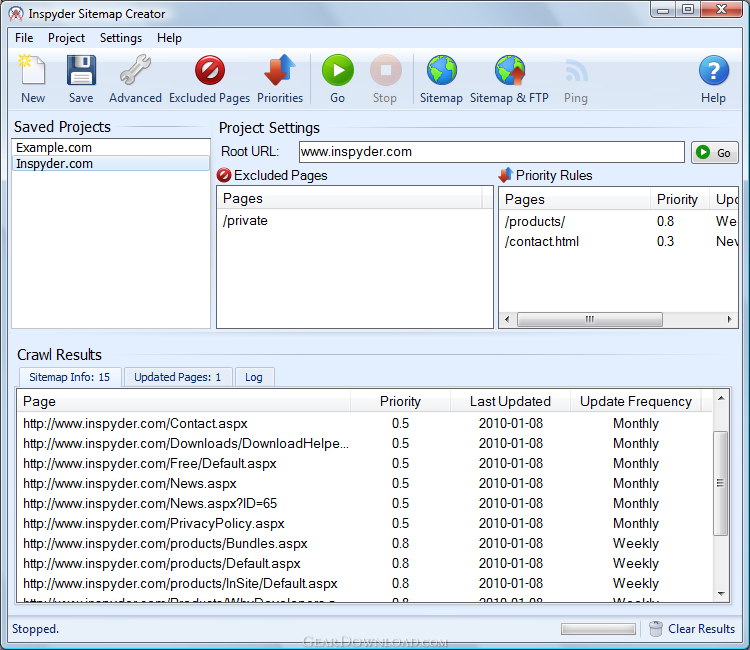Click Priority Rules scroll left arrow
750x650 pixels.
coord(507,319)
